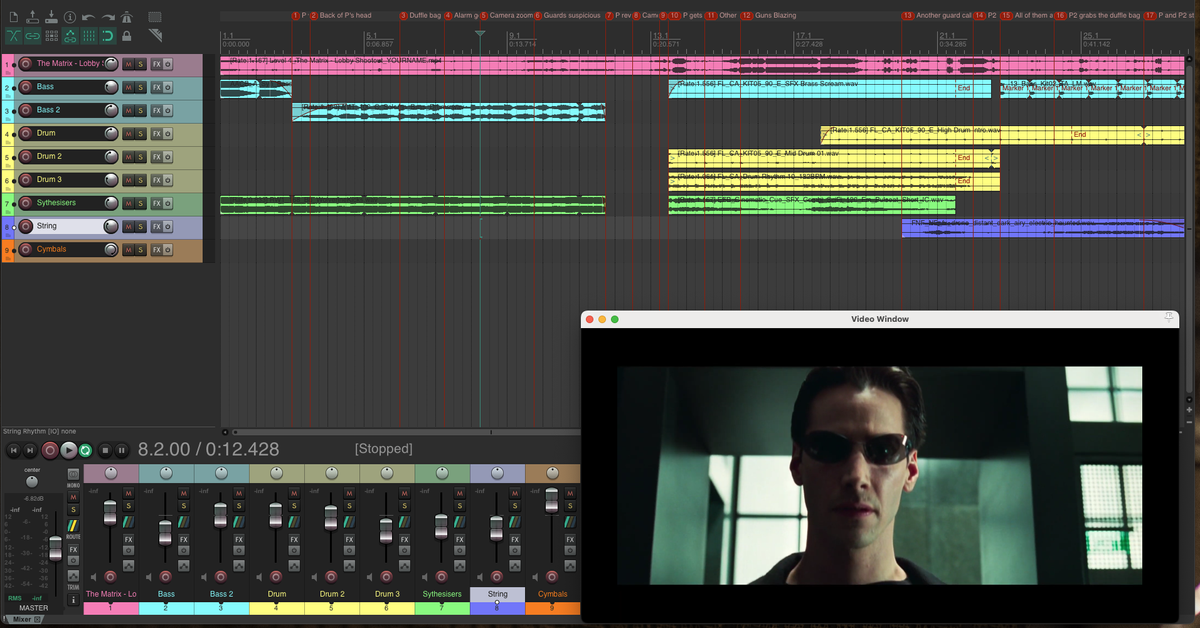Click the Open Project toolbar icon

tap(33, 17)
